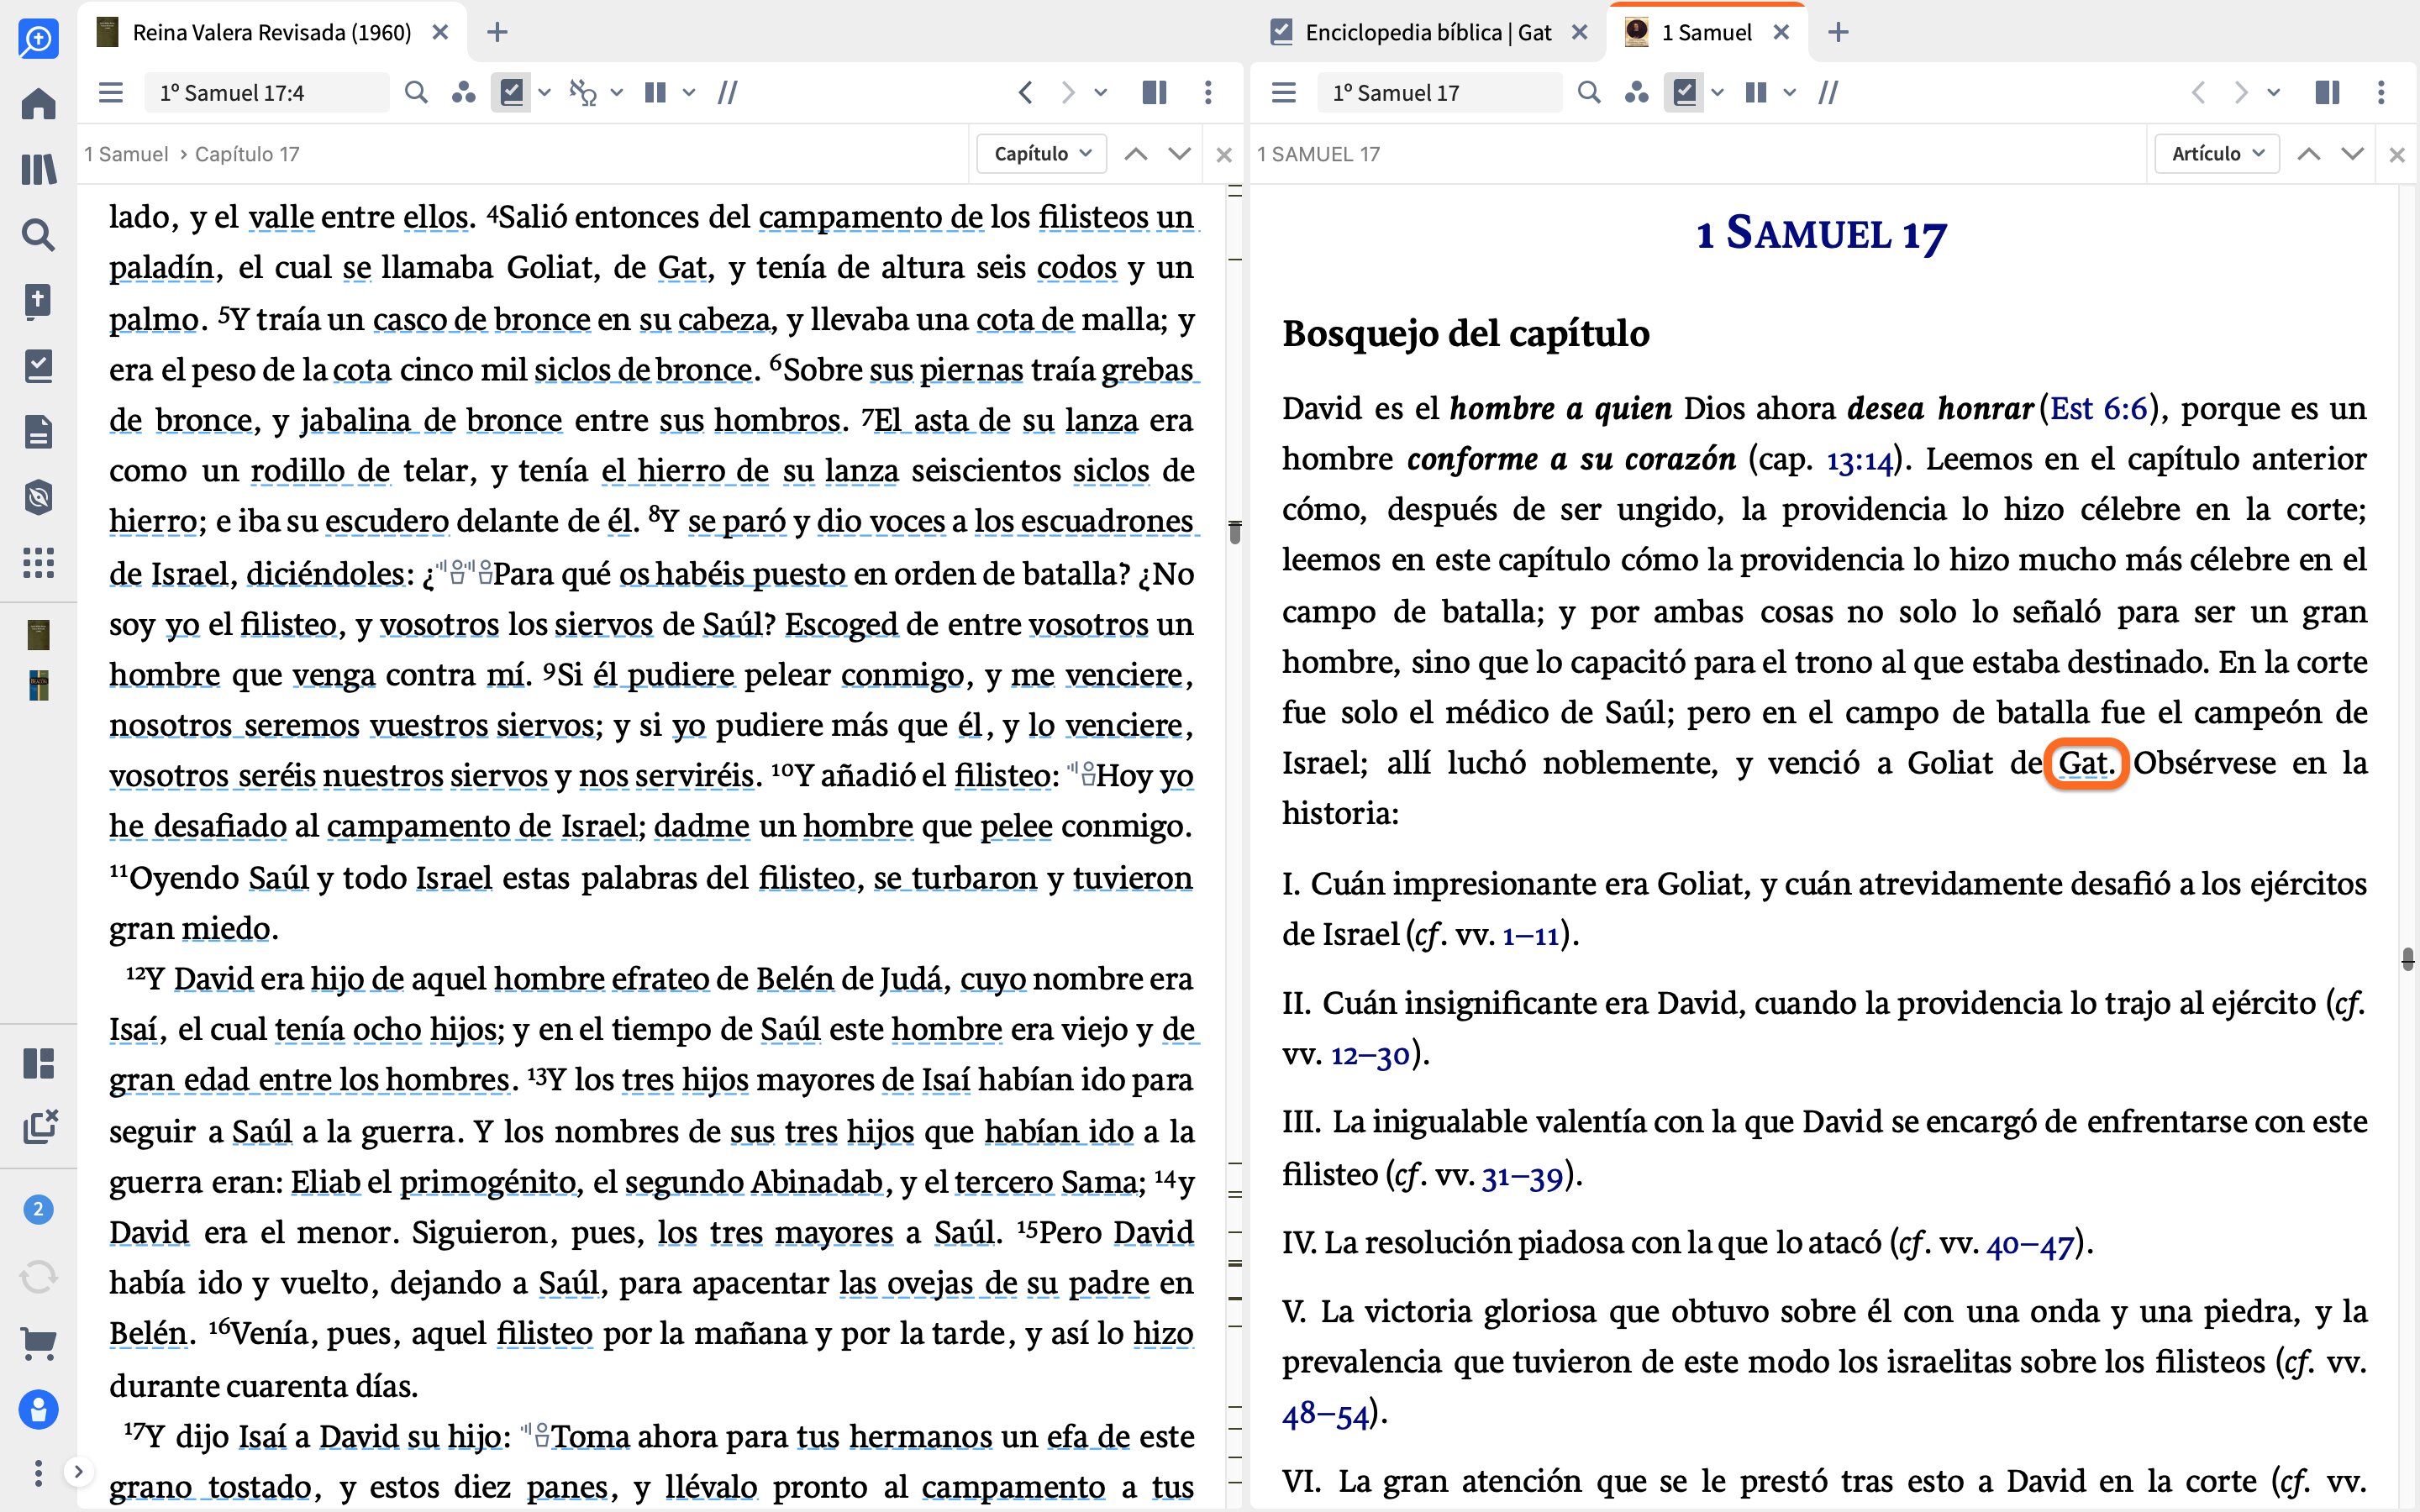This screenshot has width=2420, height=1512.
Task: Open the notifications badge showing 2
Action: [x=38, y=1210]
